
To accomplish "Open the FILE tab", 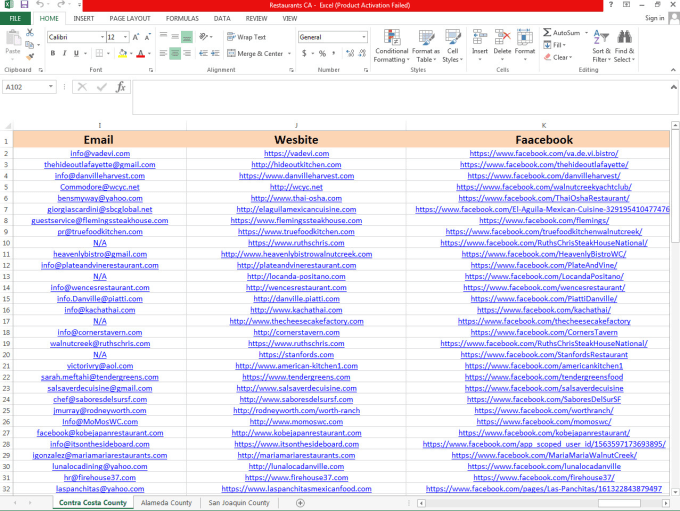I will click(15, 18).
